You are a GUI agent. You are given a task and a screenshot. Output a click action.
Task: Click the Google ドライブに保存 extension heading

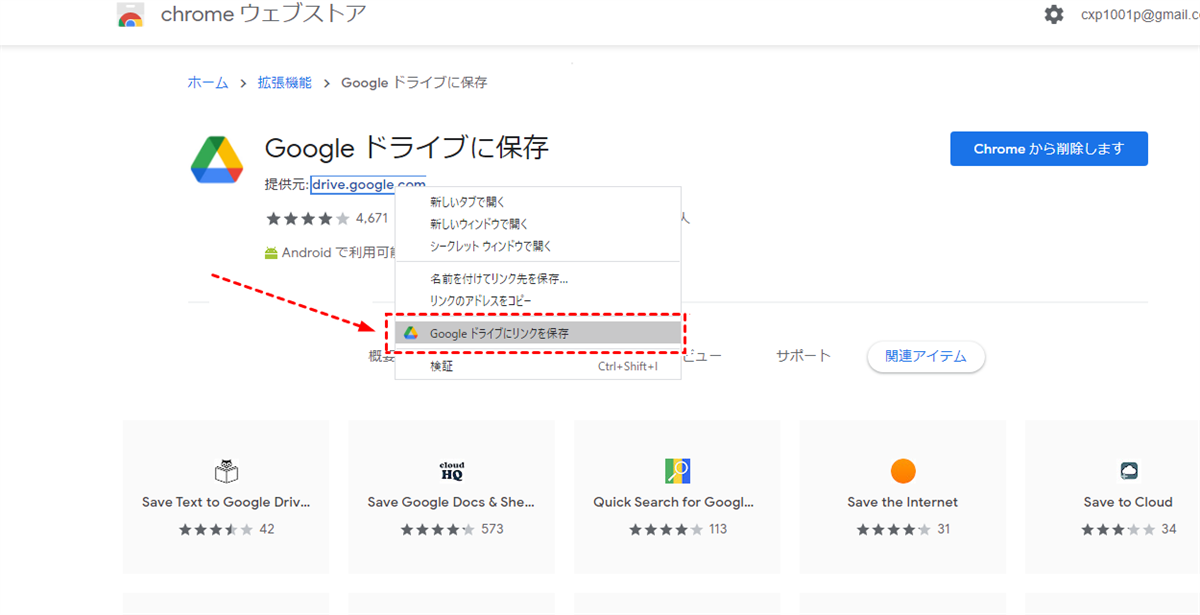tap(407, 149)
